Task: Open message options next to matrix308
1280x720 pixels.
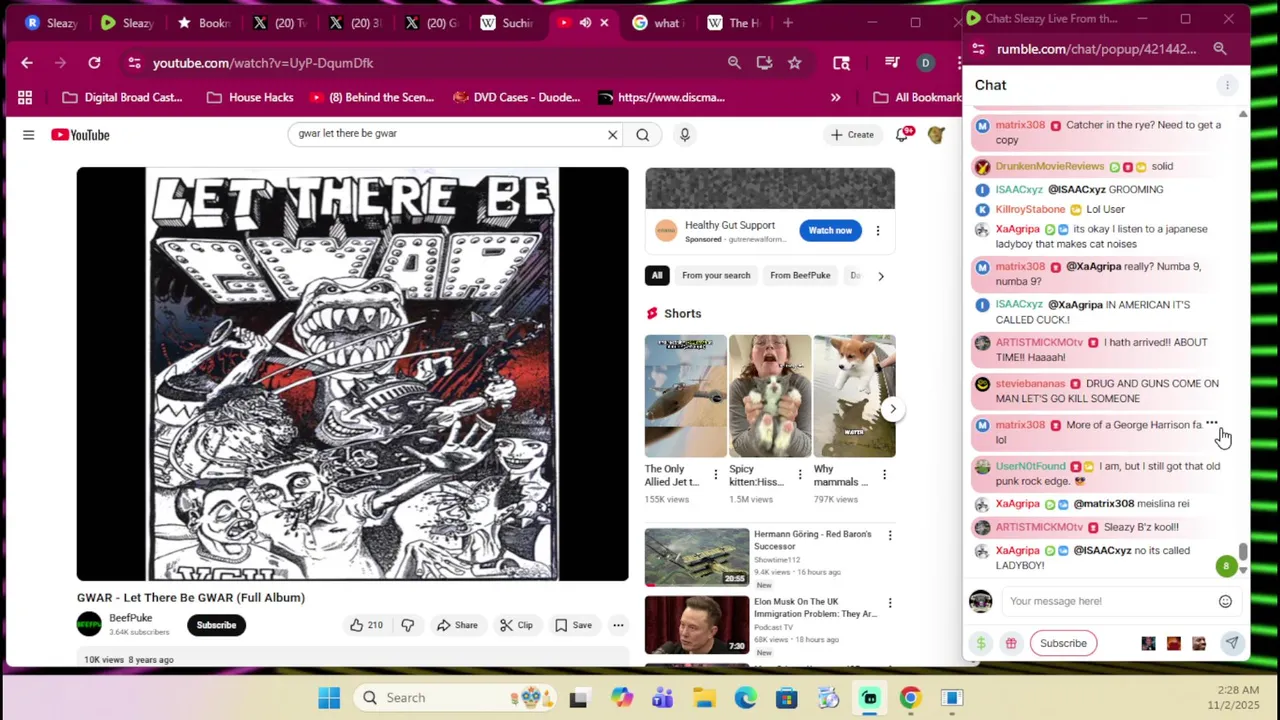Action: pyautogui.click(x=1212, y=423)
